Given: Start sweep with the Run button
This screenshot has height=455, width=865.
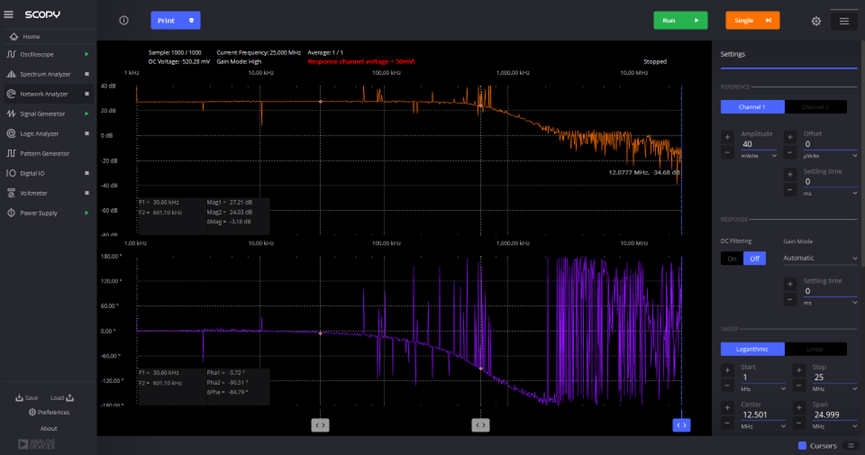Looking at the screenshot, I should [x=680, y=20].
